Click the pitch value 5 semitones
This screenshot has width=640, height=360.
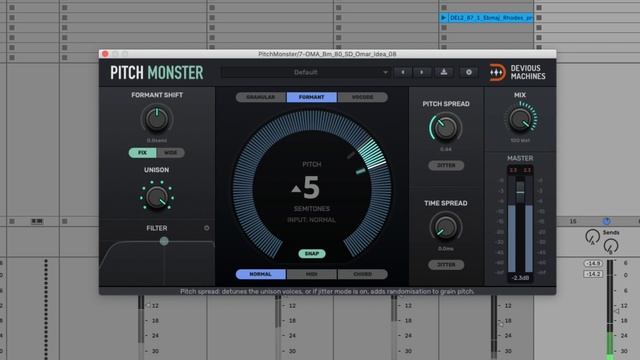311,188
